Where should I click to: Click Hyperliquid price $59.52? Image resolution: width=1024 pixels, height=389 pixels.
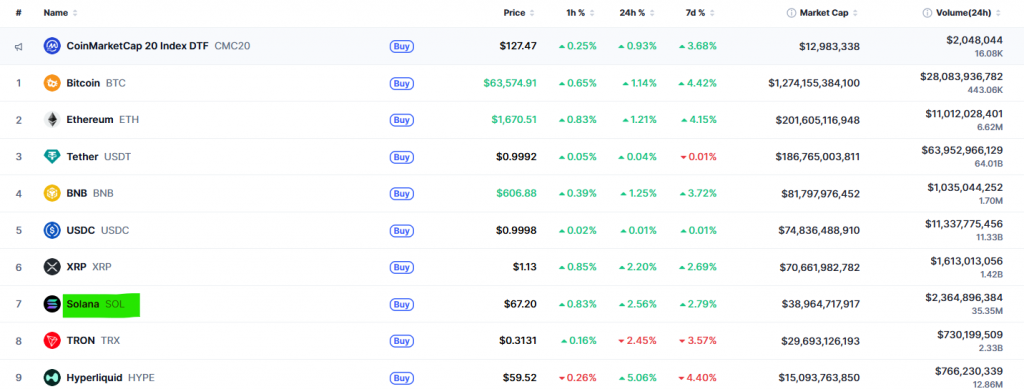click(520, 377)
